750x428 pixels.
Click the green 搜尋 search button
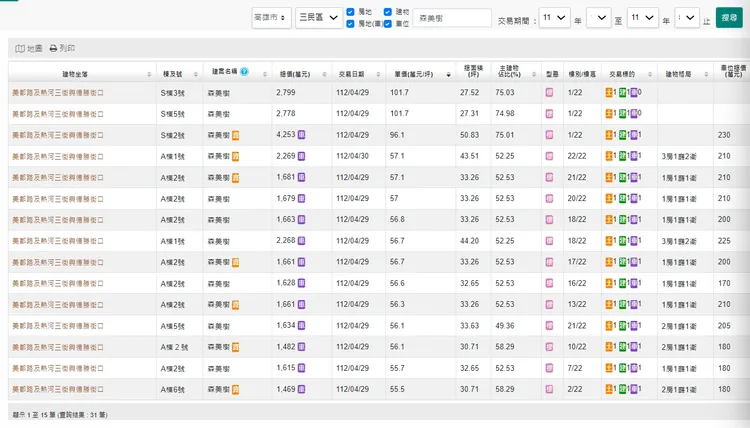[x=729, y=18]
